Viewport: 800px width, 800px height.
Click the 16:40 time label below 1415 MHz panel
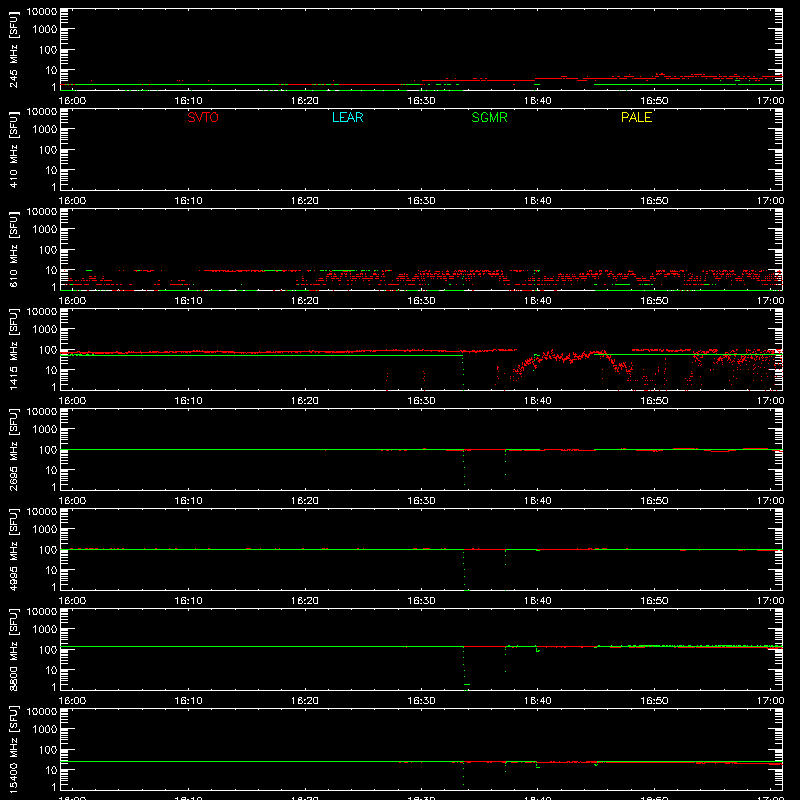click(538, 401)
